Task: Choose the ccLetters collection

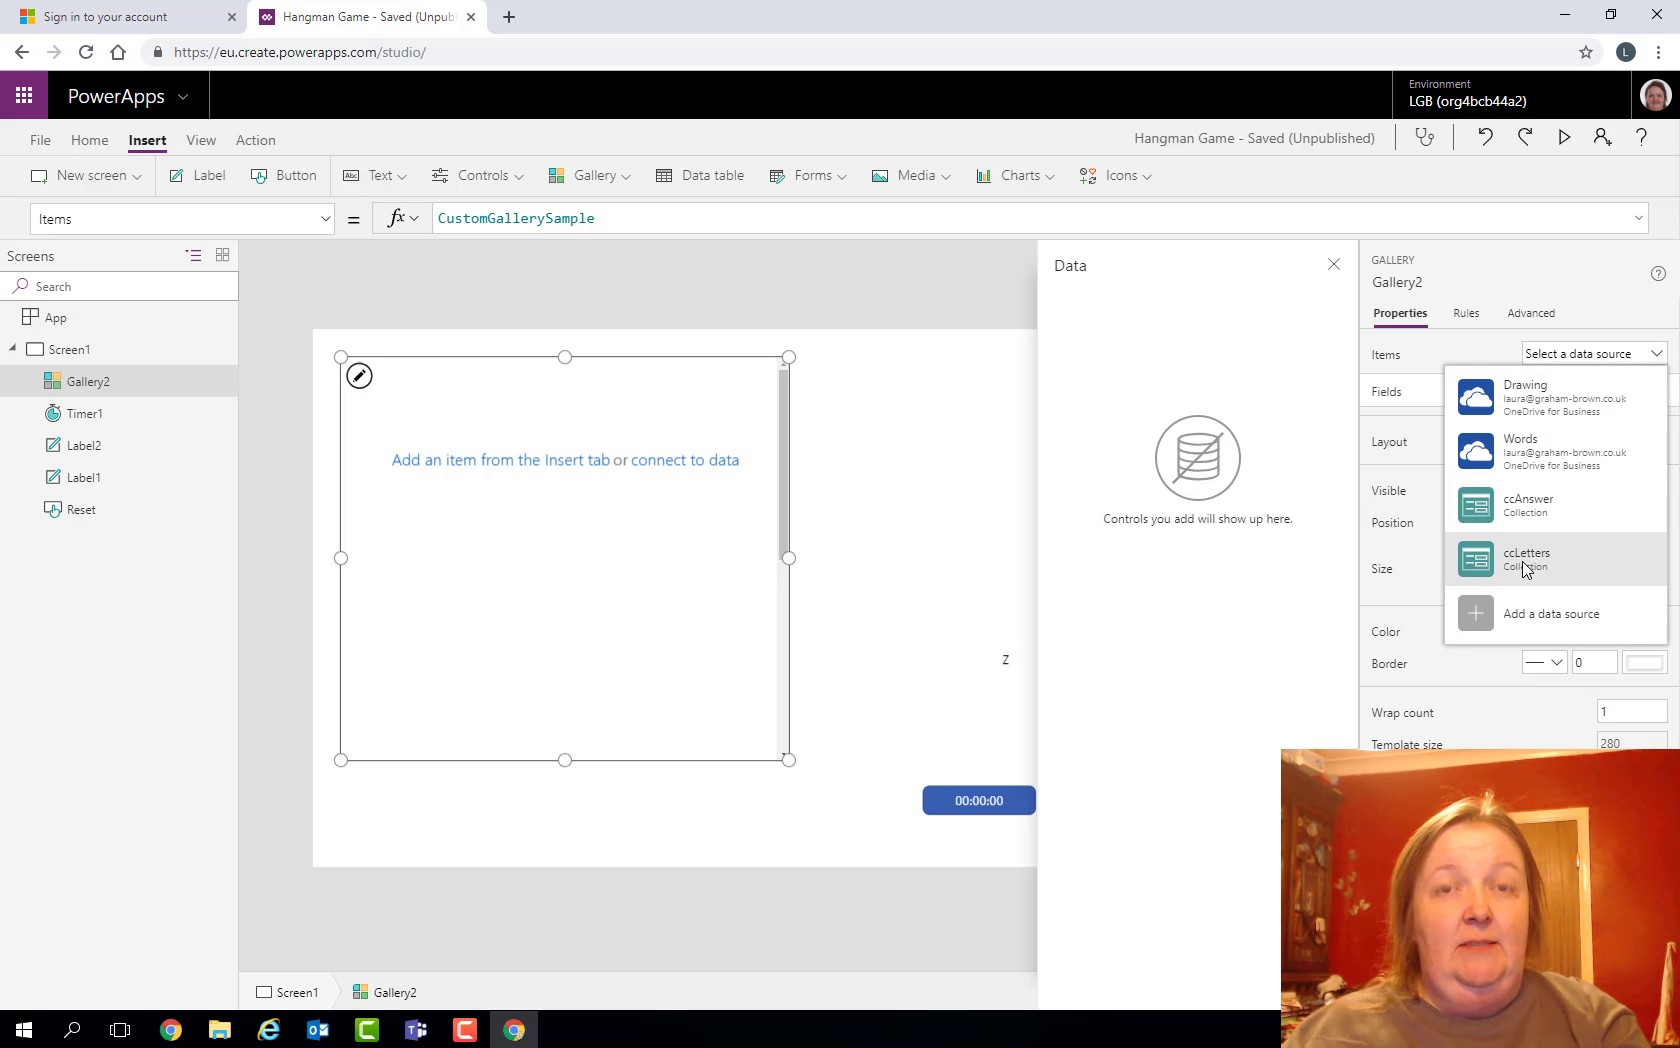Action: click(1555, 559)
